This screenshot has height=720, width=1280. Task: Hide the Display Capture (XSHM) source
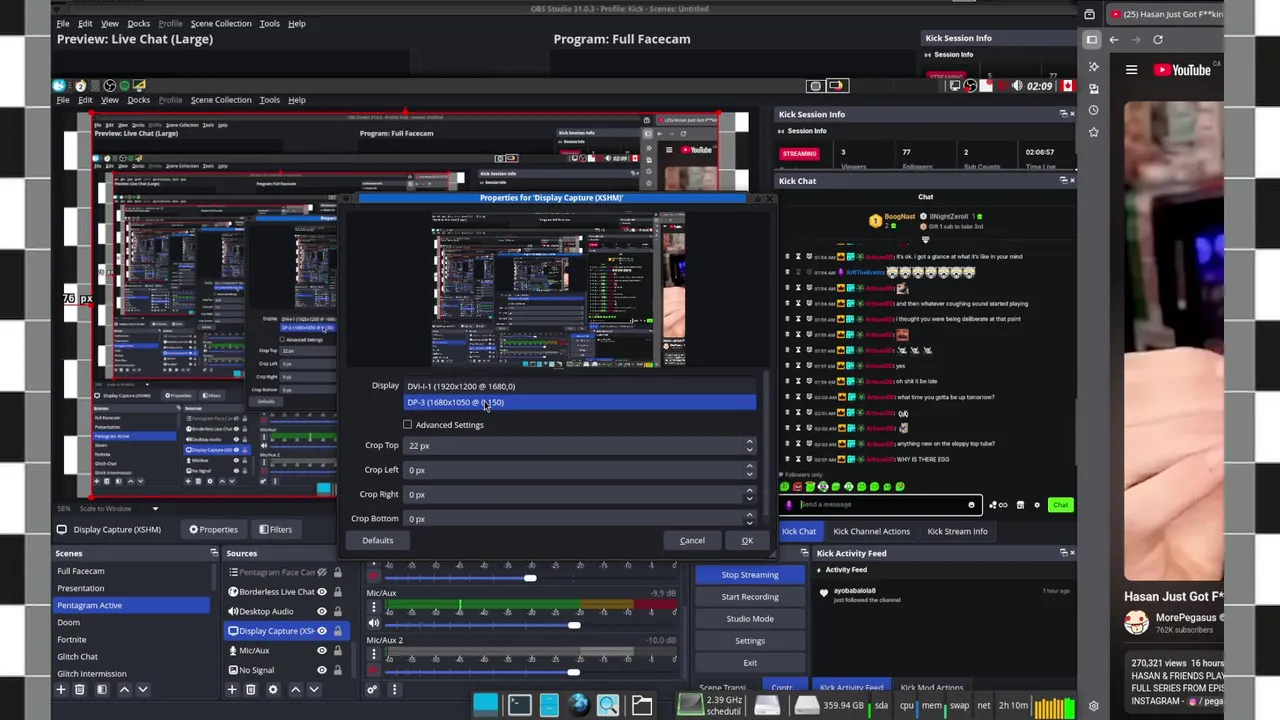322,631
